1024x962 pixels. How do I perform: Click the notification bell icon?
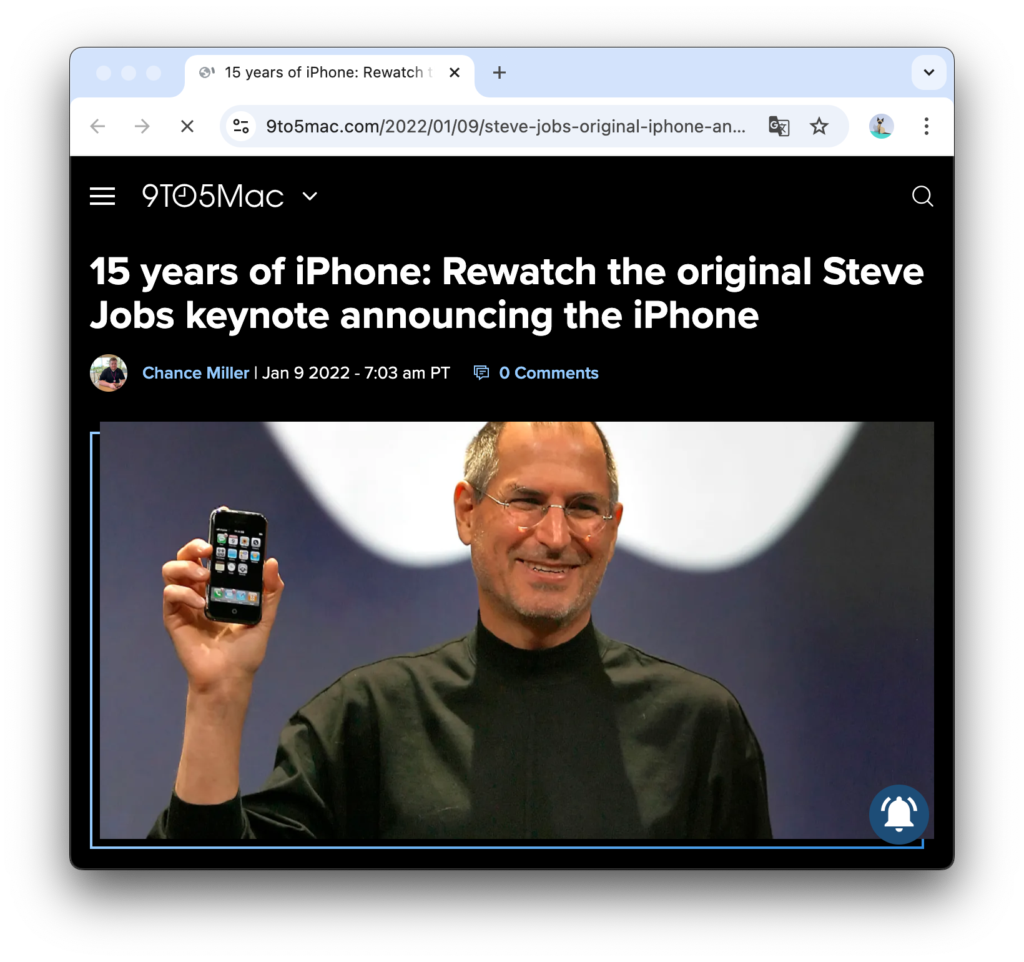click(899, 814)
